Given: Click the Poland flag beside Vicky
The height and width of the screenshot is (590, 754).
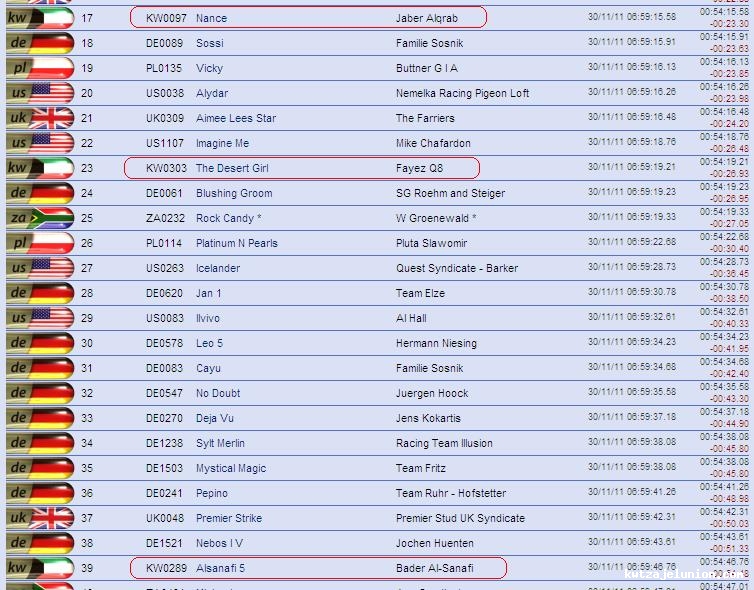Looking at the screenshot, I should point(40,68).
